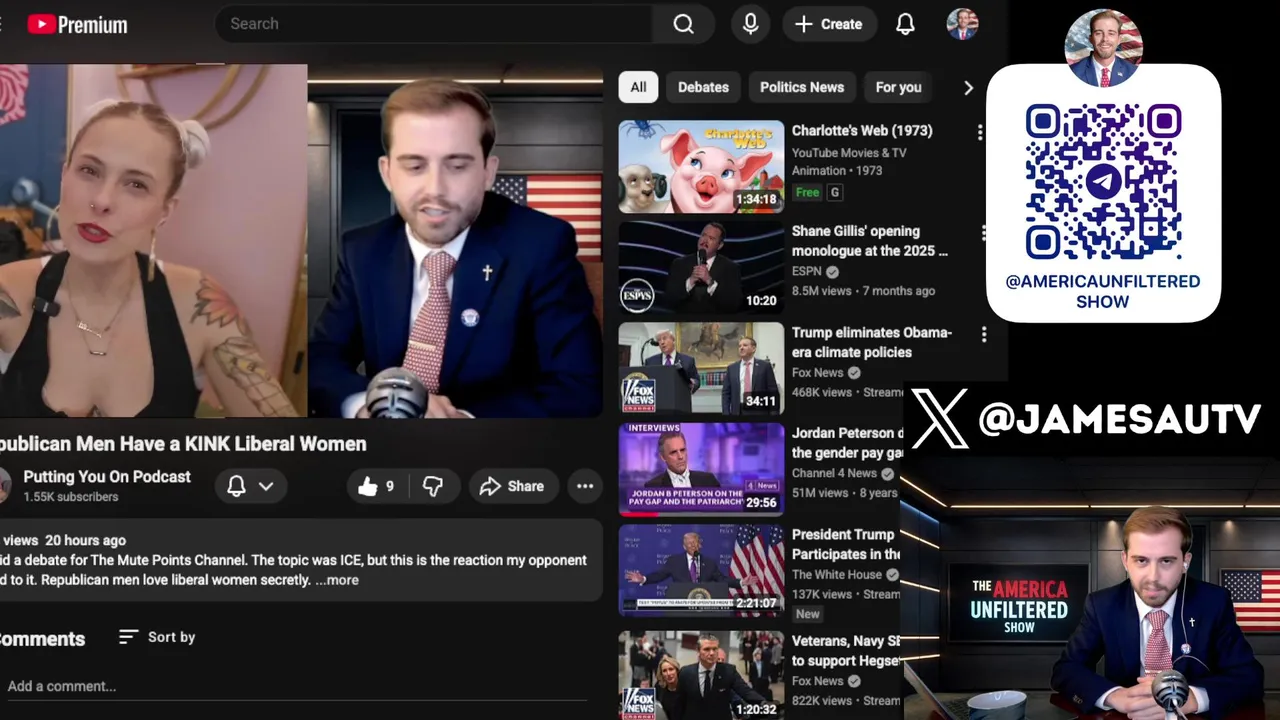Select the Debates filter chip

pyautogui.click(x=703, y=87)
